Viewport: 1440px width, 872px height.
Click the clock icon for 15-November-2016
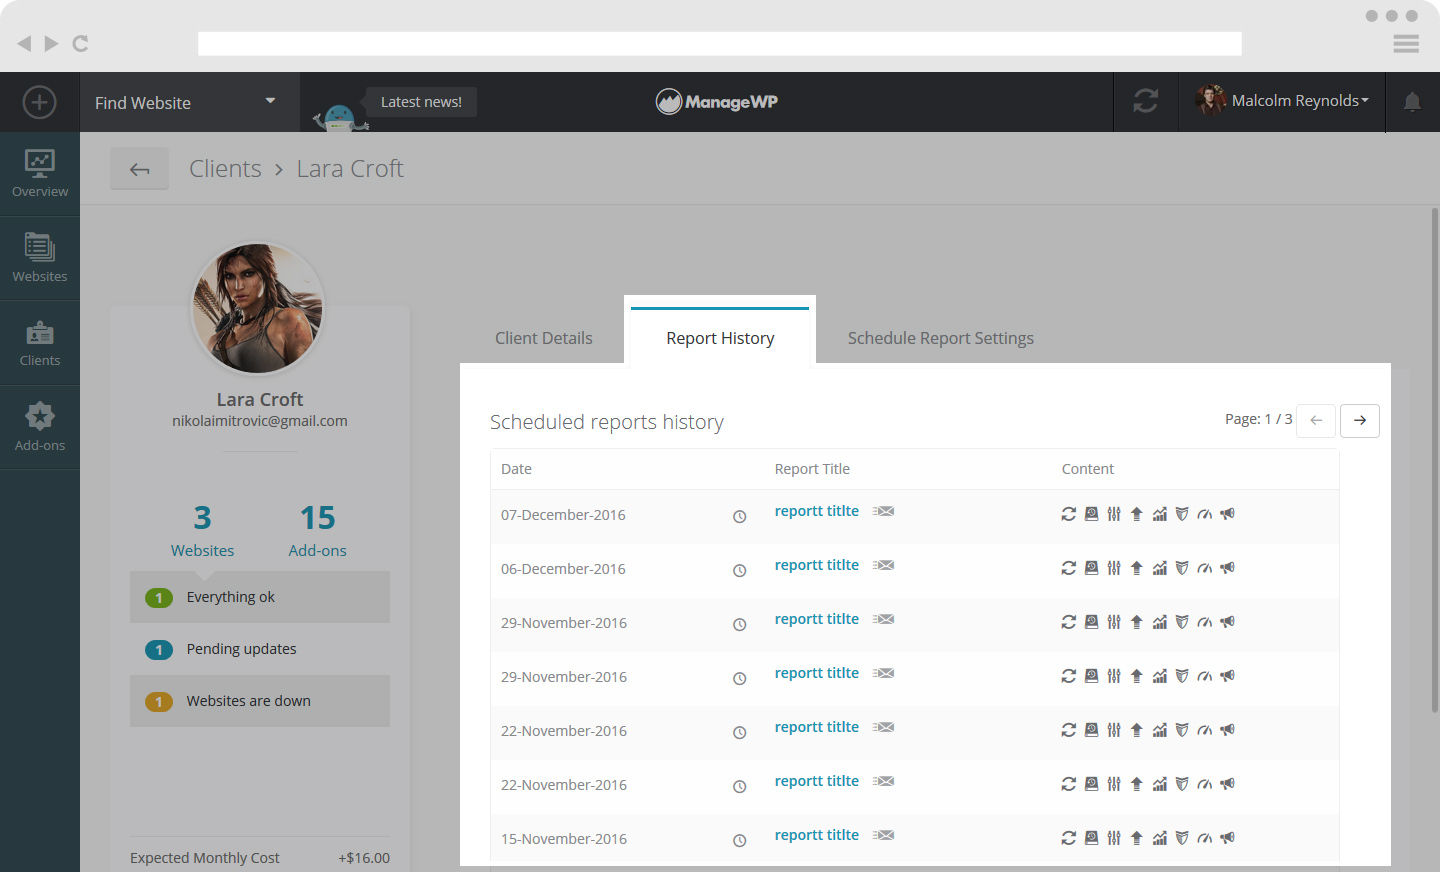coord(740,841)
